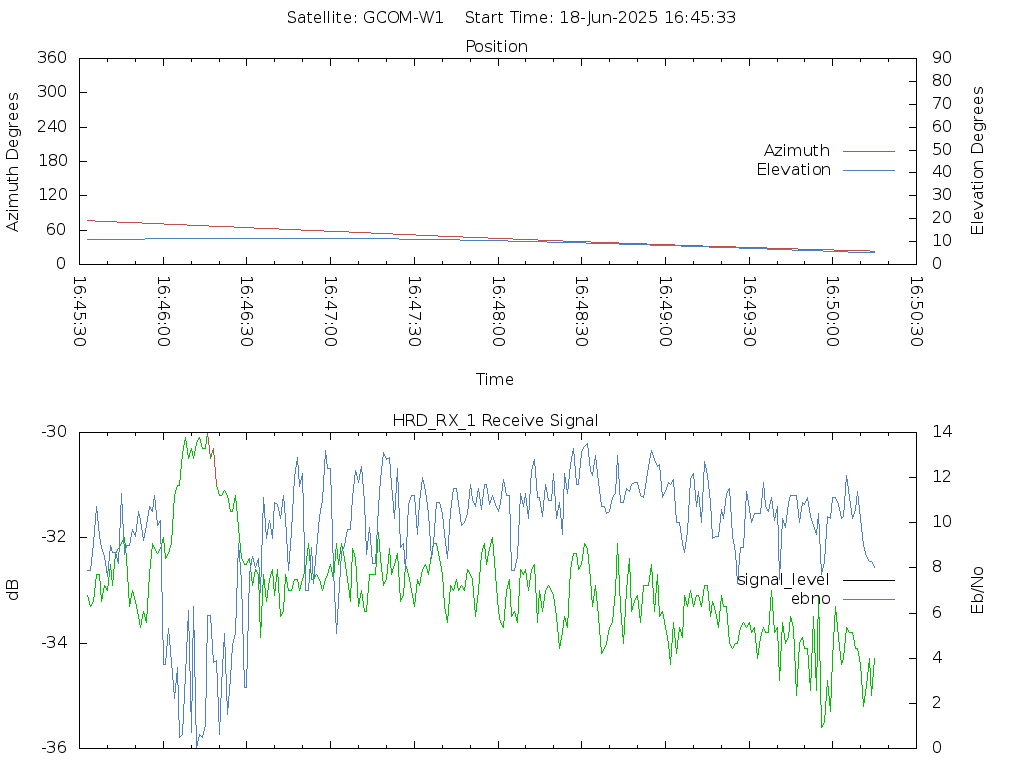Select the 'HRD_RX_1 Receive Signal' chart title

(x=495, y=421)
